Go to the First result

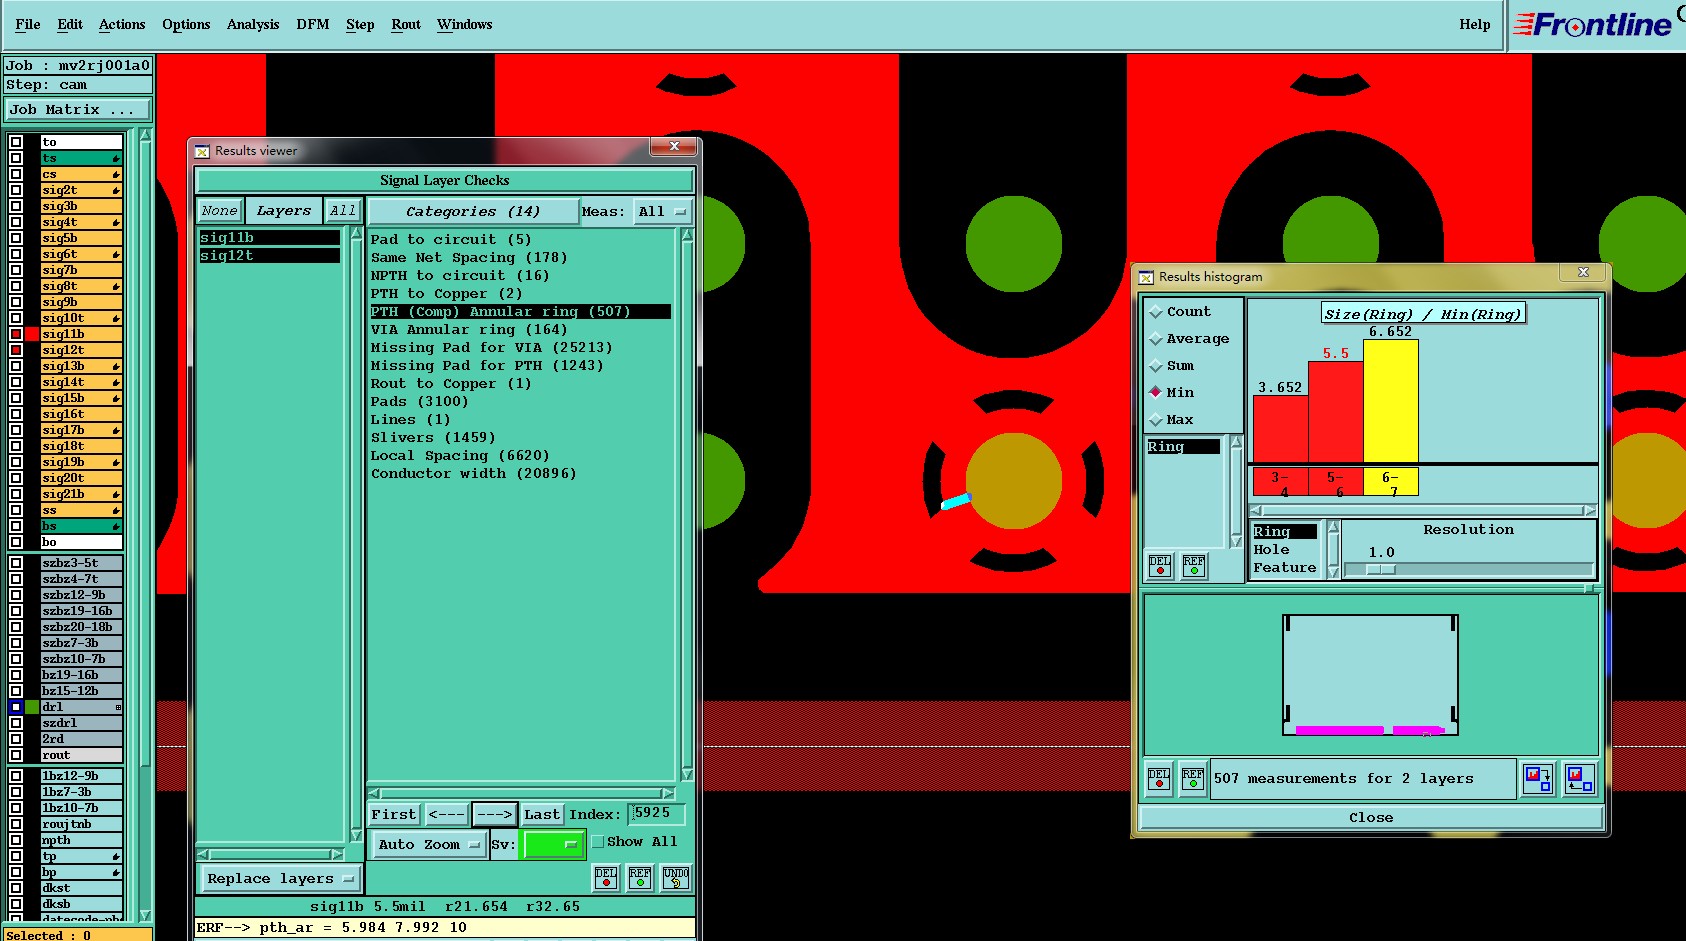(394, 815)
